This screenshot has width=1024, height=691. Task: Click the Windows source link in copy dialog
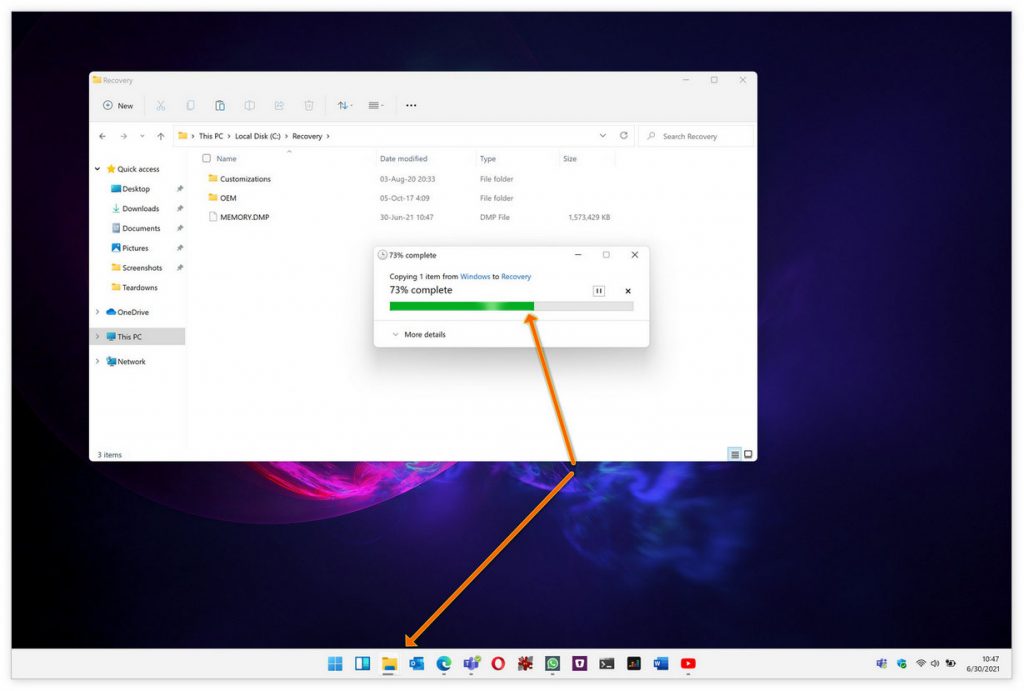point(475,276)
